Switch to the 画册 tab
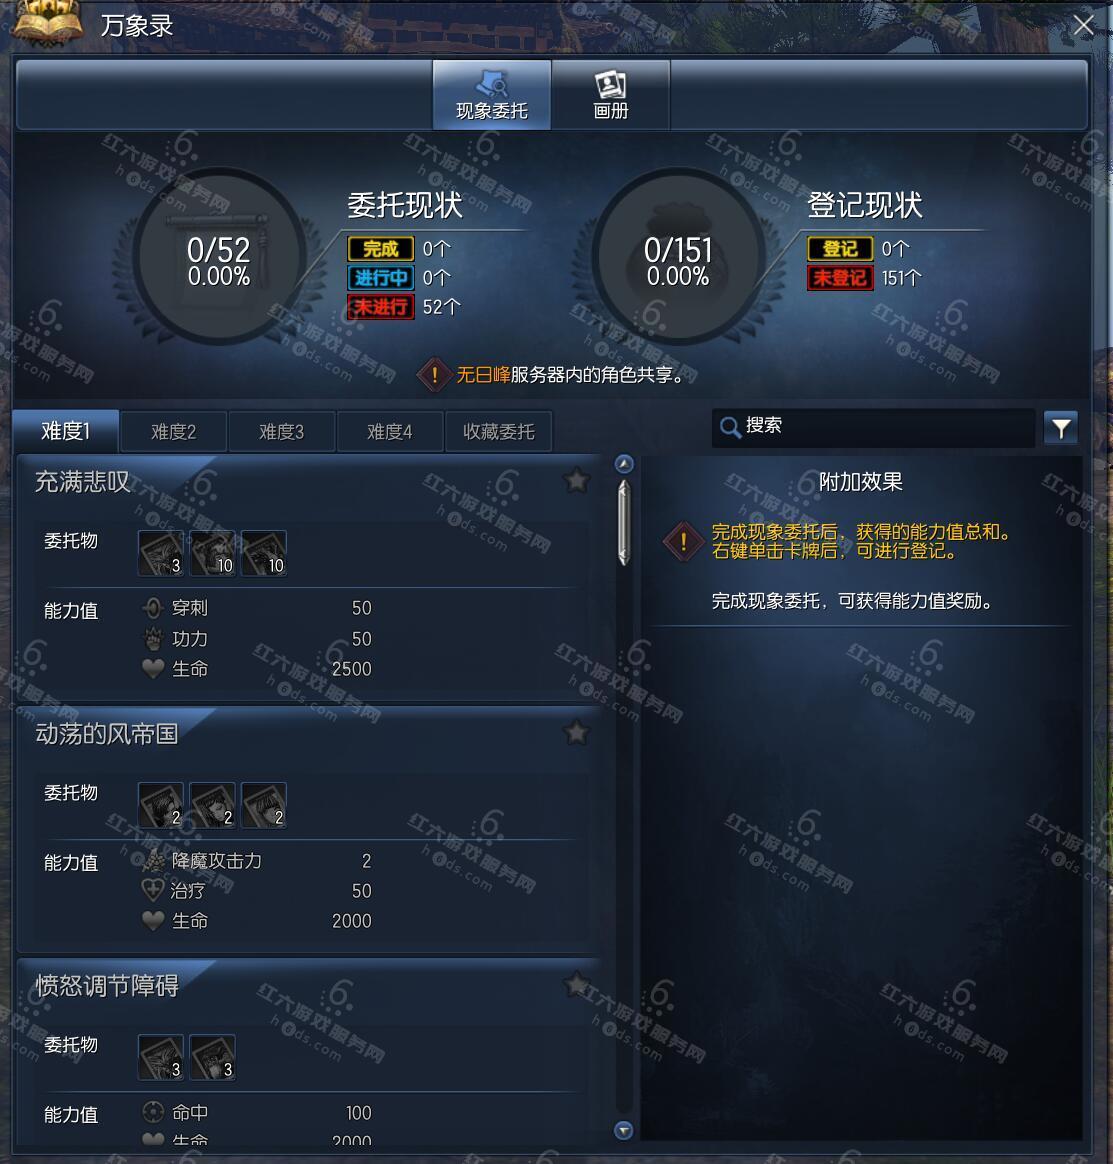Image resolution: width=1113 pixels, height=1164 pixels. pyautogui.click(x=610, y=95)
